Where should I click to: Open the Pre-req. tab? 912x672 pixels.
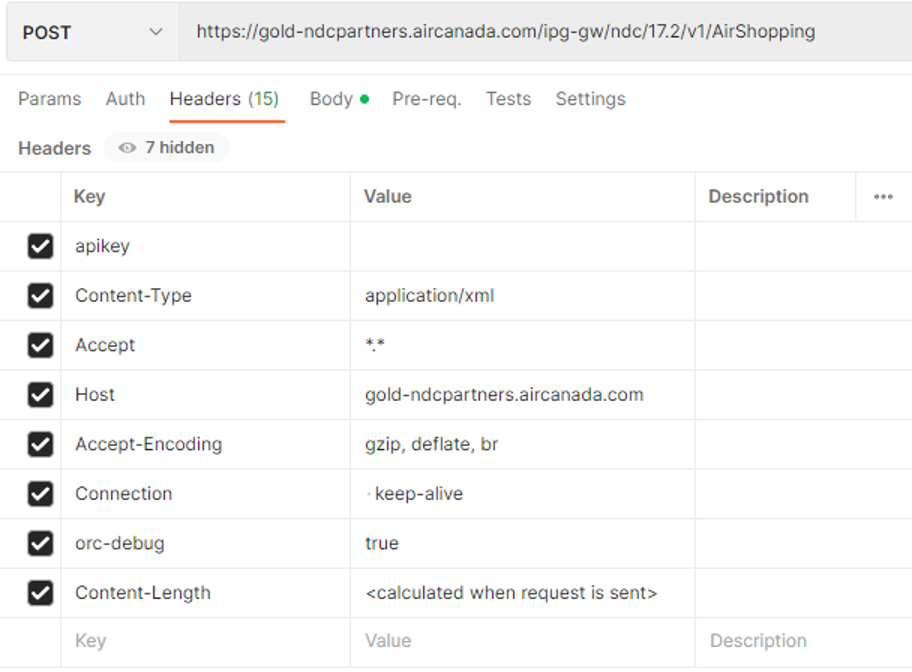coord(426,99)
